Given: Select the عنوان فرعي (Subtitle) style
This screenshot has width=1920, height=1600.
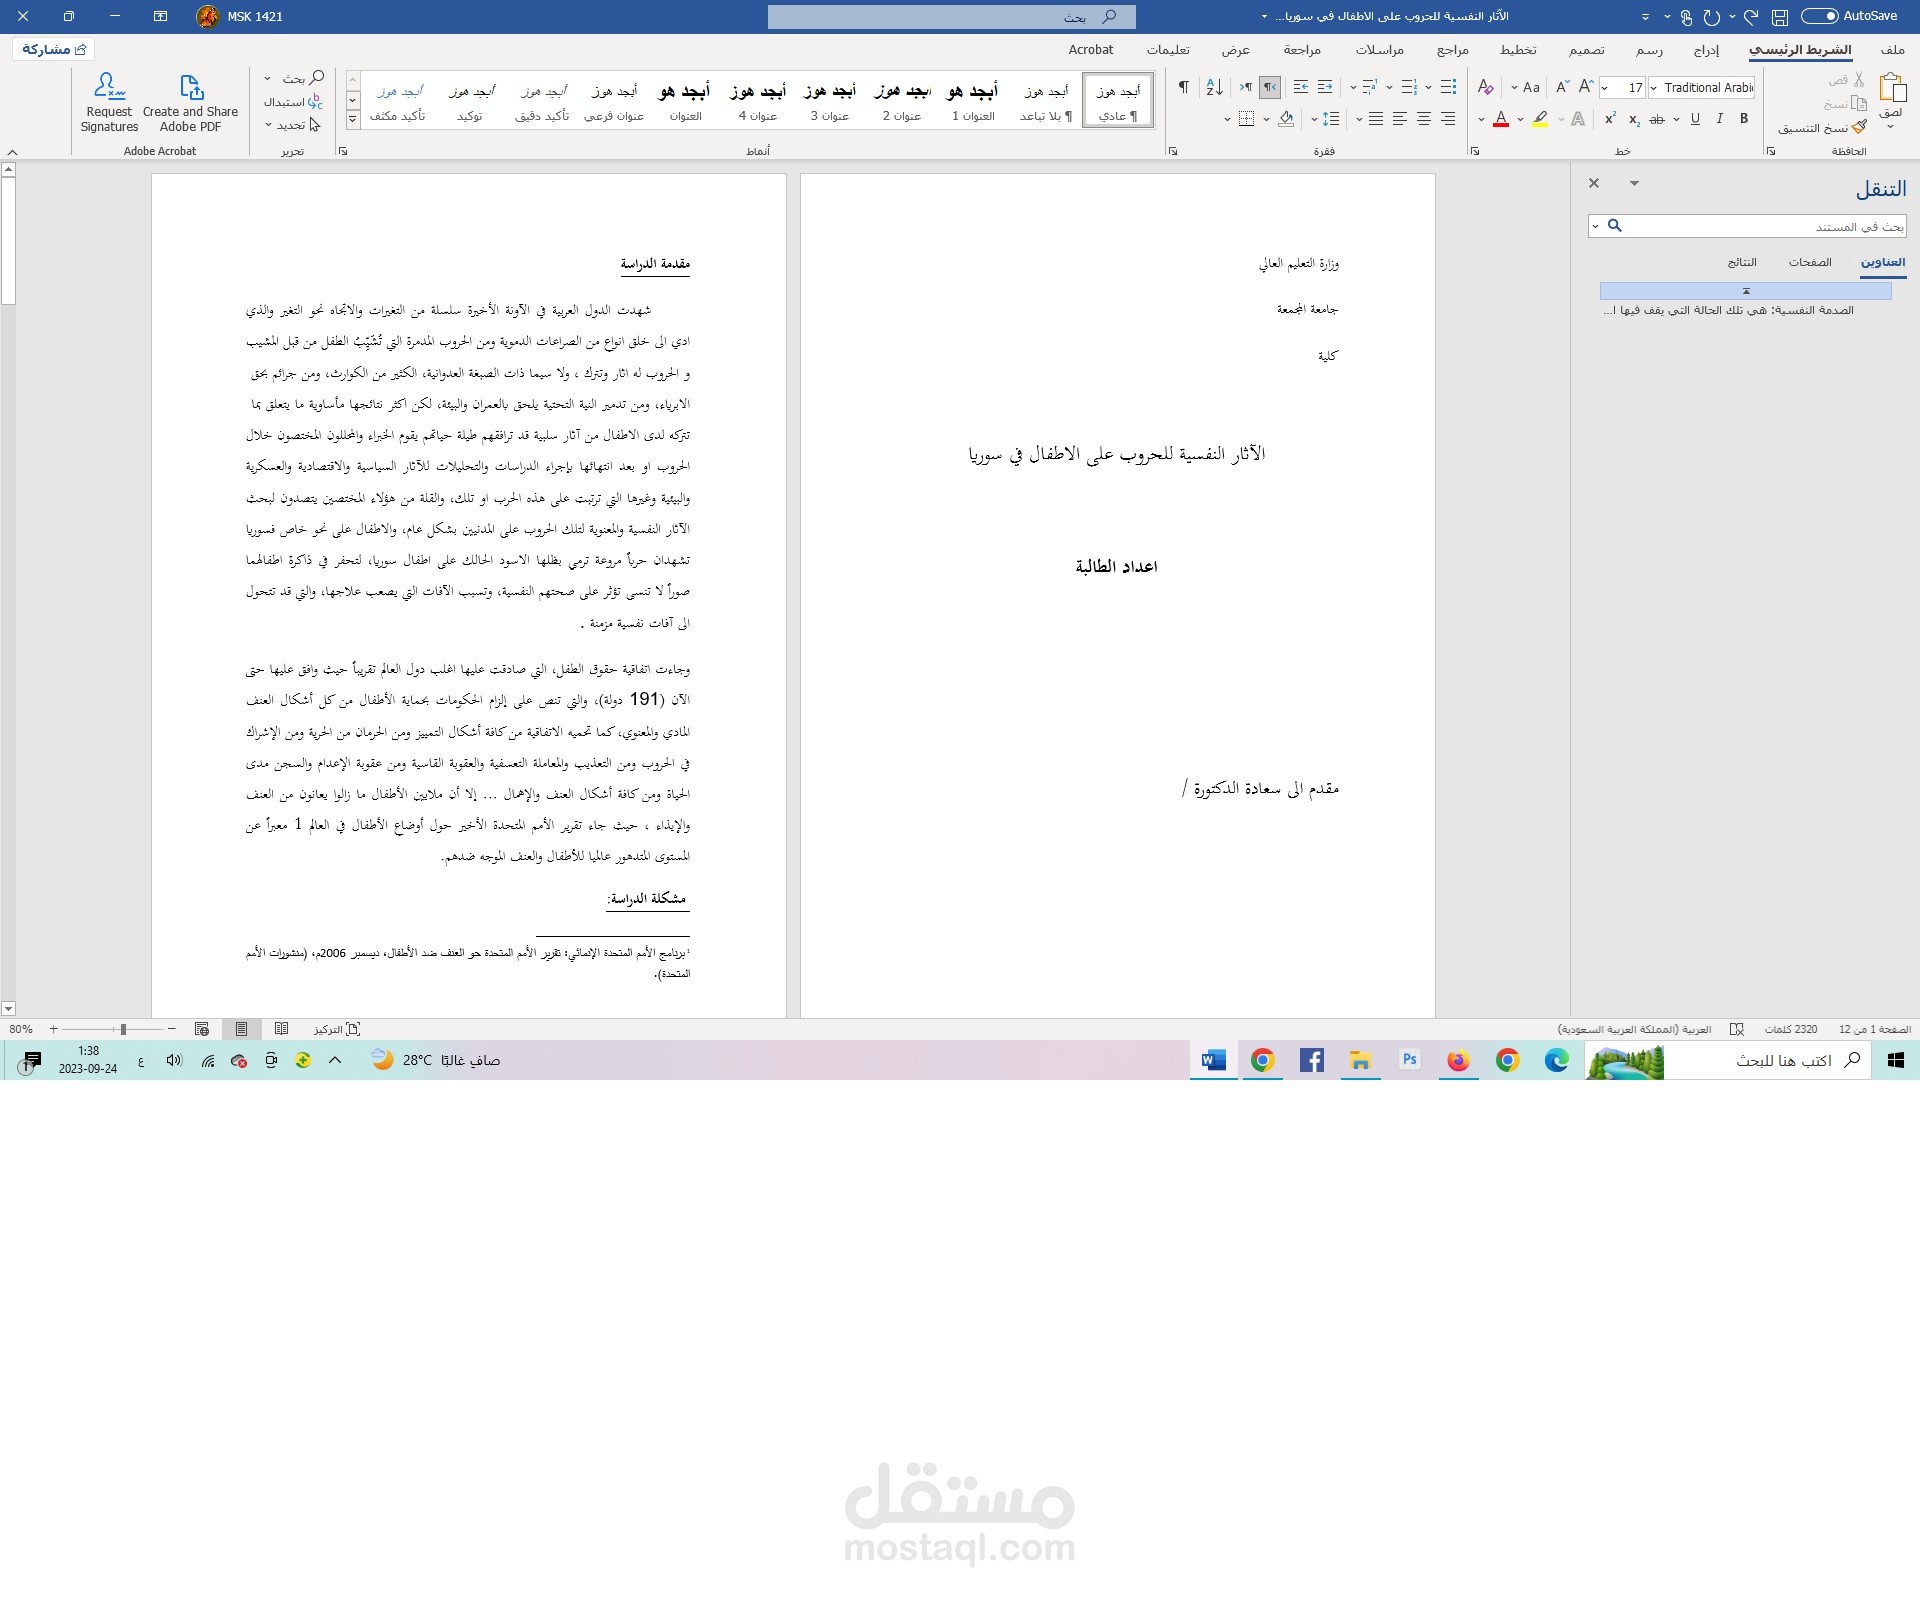Looking at the screenshot, I should (x=613, y=100).
